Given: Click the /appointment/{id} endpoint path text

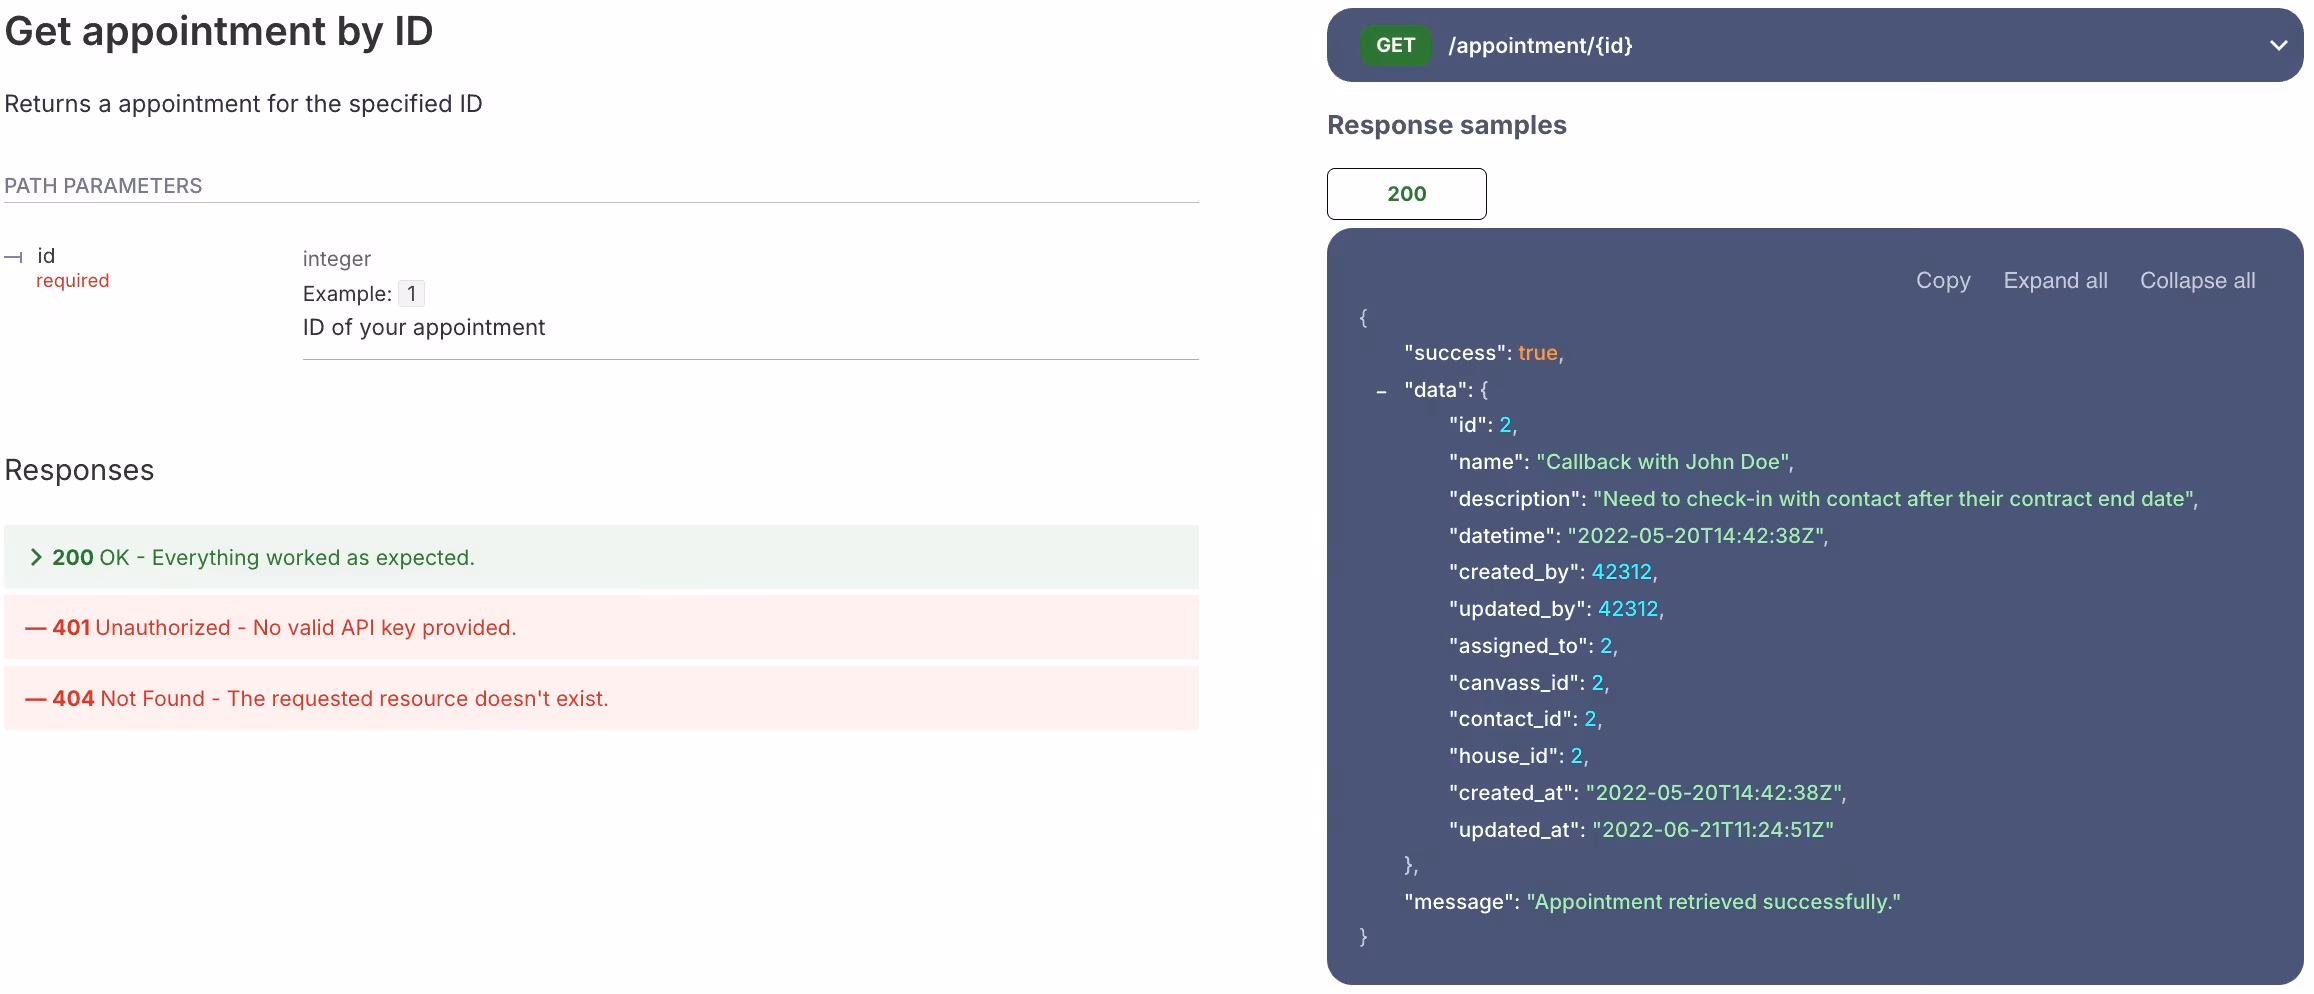Looking at the screenshot, I should coord(1540,45).
